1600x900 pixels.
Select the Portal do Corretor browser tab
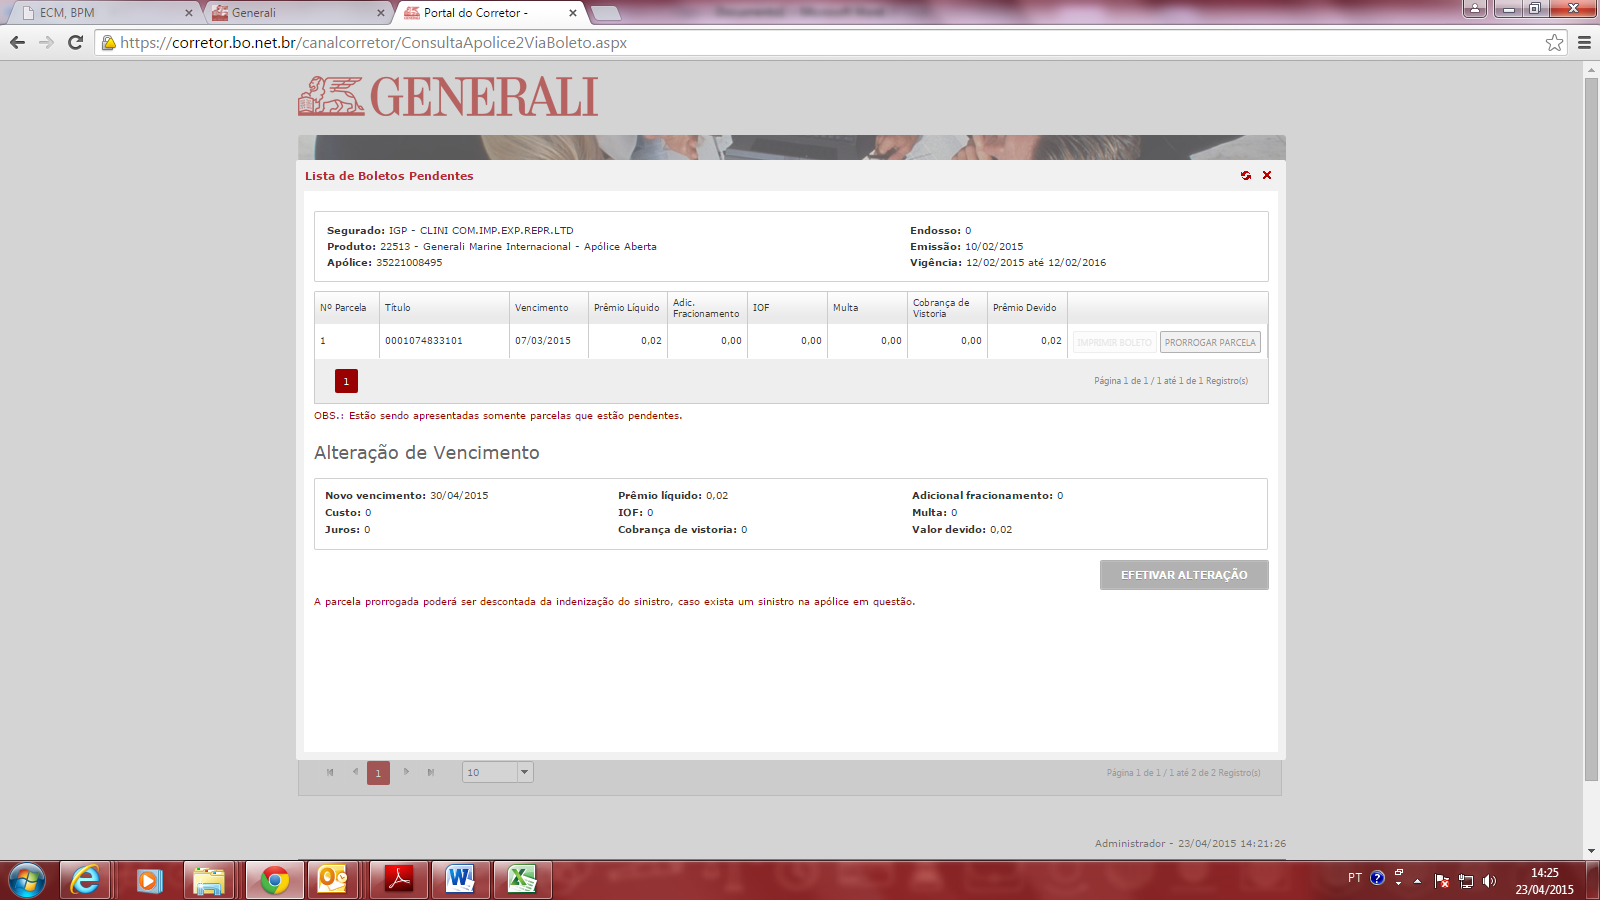(490, 13)
